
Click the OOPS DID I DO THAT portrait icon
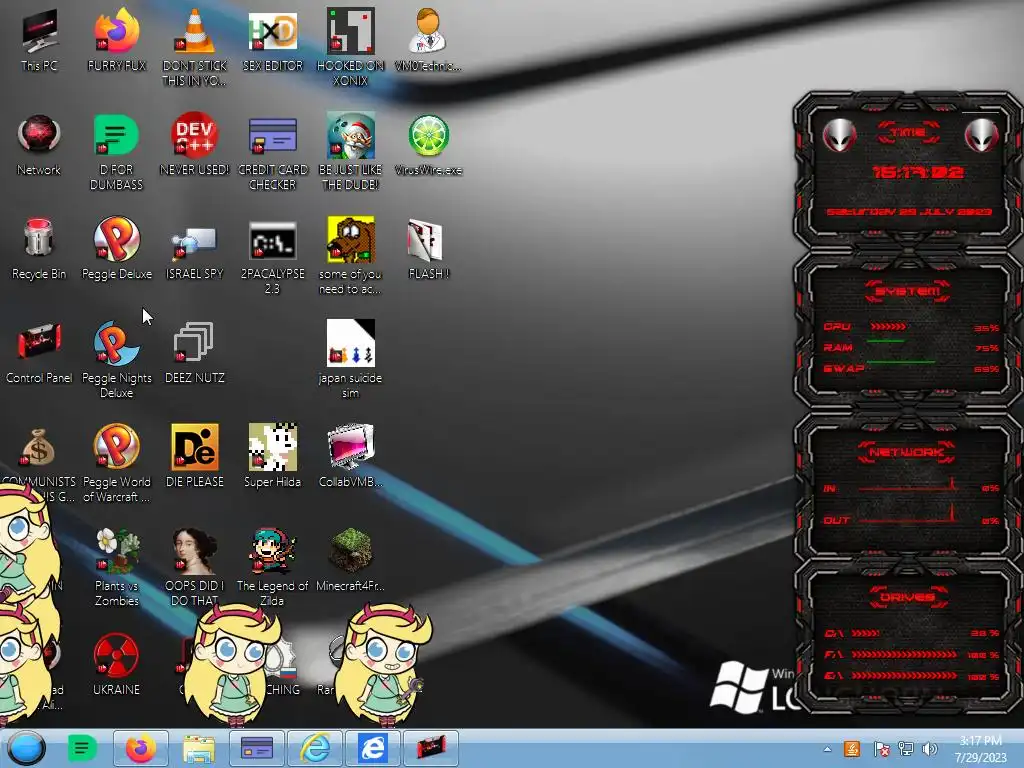[x=195, y=567]
